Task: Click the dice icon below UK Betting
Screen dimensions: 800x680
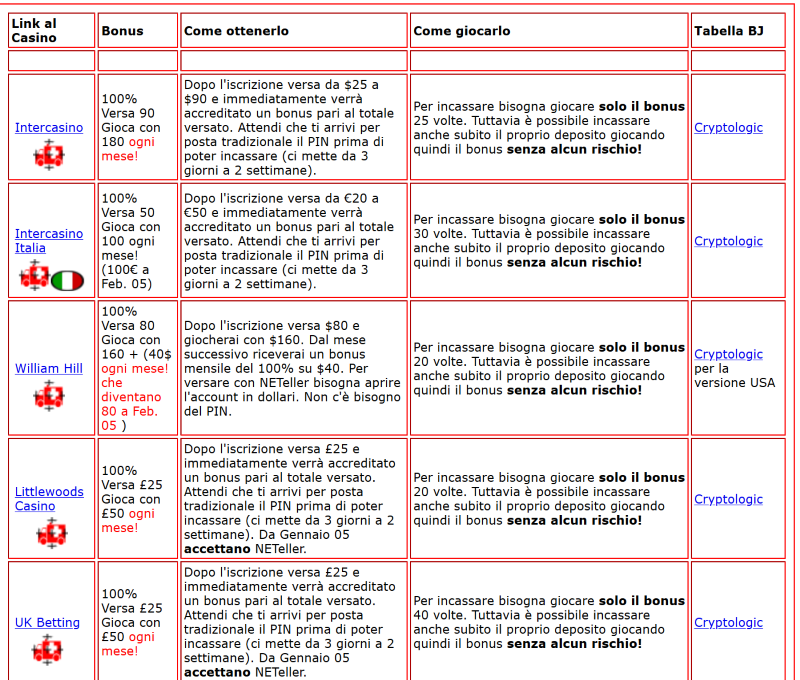Action: [x=47, y=650]
